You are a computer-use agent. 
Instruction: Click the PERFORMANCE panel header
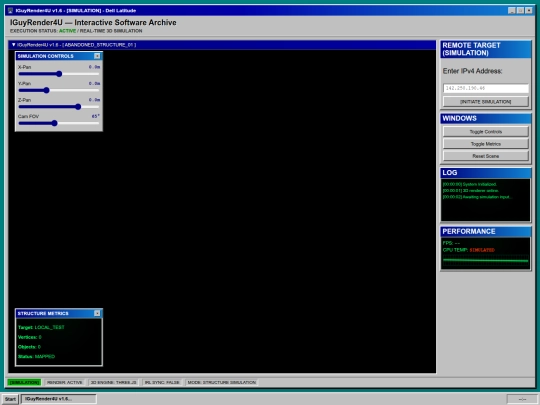[x=486, y=231]
